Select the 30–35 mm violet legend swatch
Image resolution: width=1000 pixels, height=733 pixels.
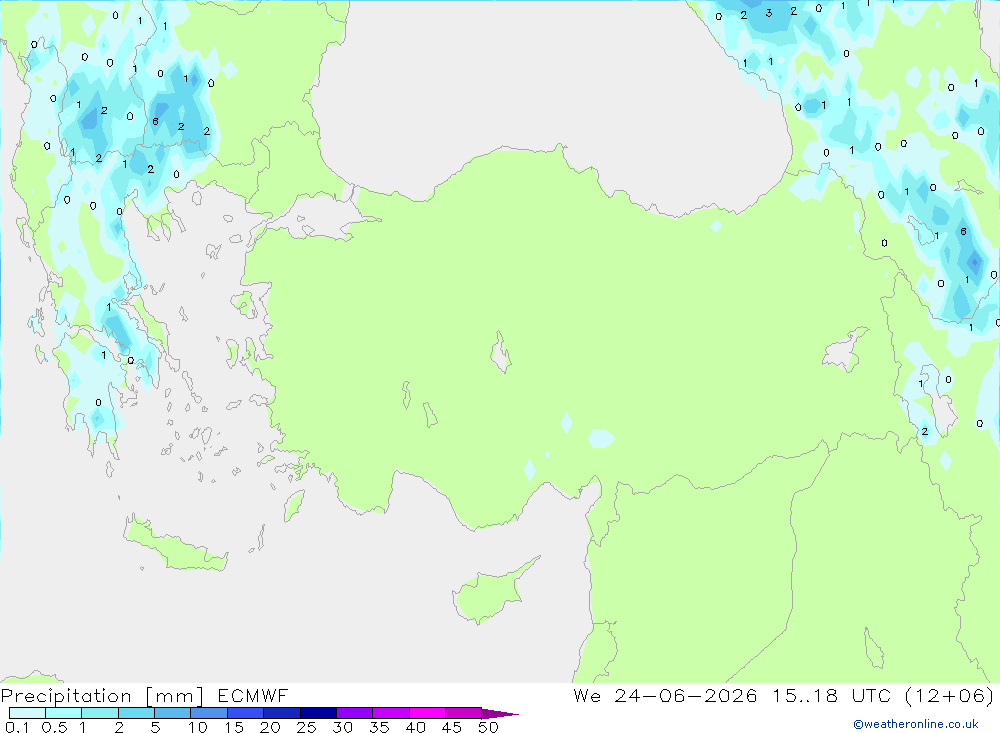(354, 713)
